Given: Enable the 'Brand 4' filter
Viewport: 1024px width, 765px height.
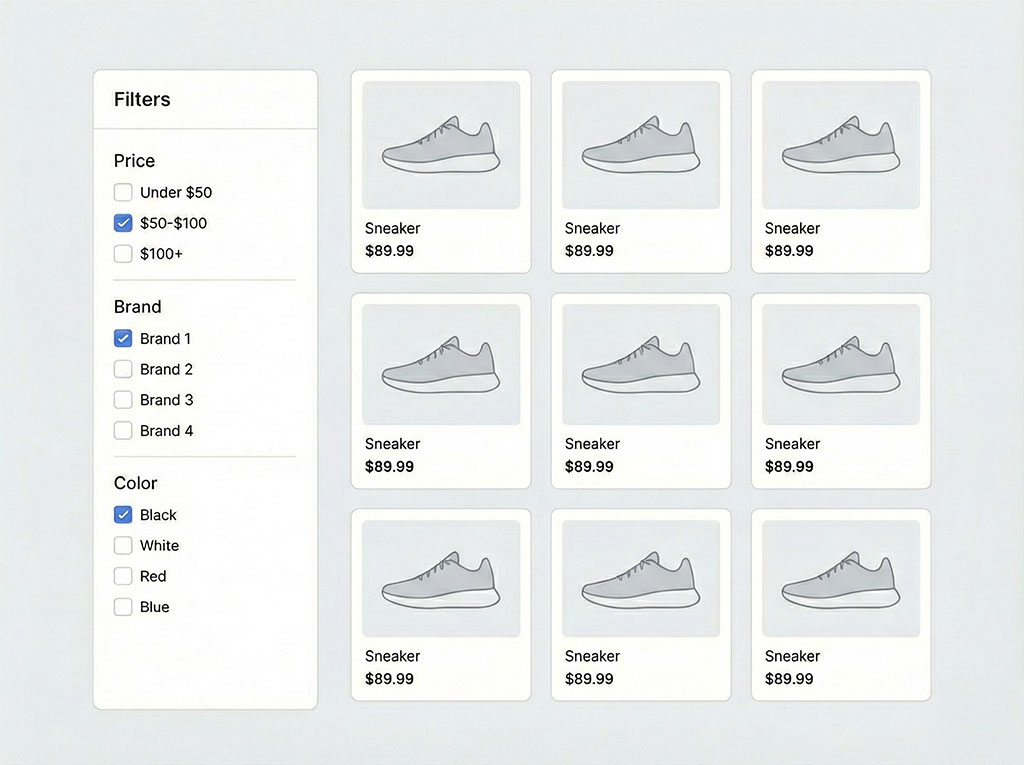Looking at the screenshot, I should 123,431.
